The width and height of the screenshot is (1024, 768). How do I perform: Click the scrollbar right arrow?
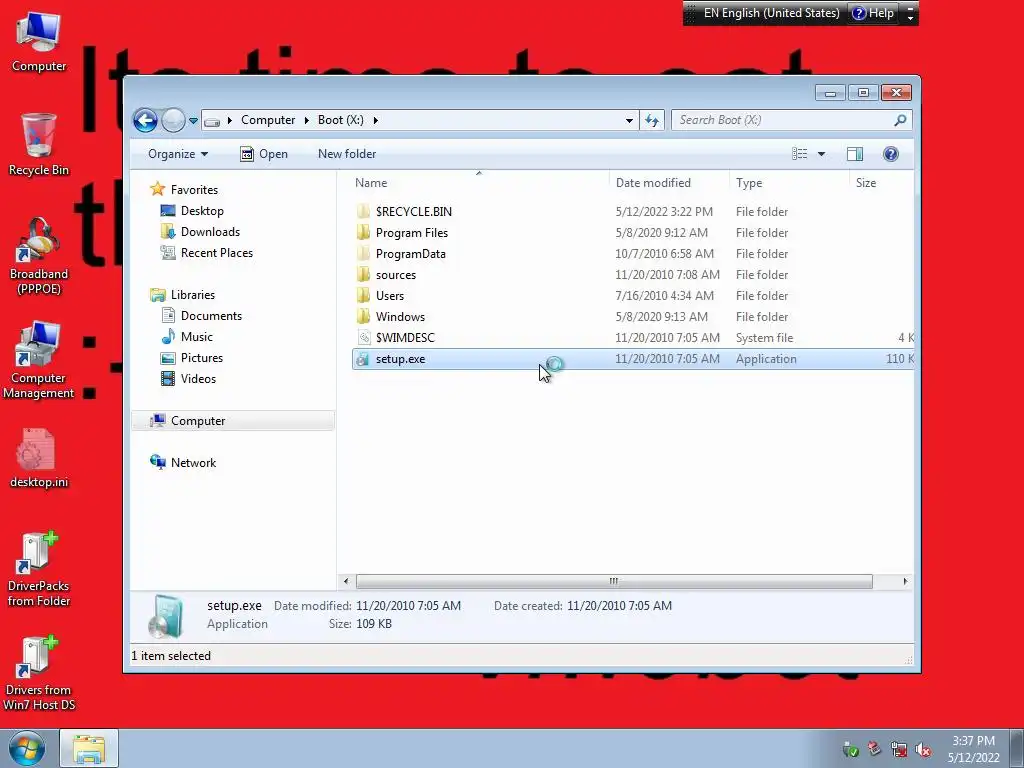pyautogui.click(x=905, y=581)
